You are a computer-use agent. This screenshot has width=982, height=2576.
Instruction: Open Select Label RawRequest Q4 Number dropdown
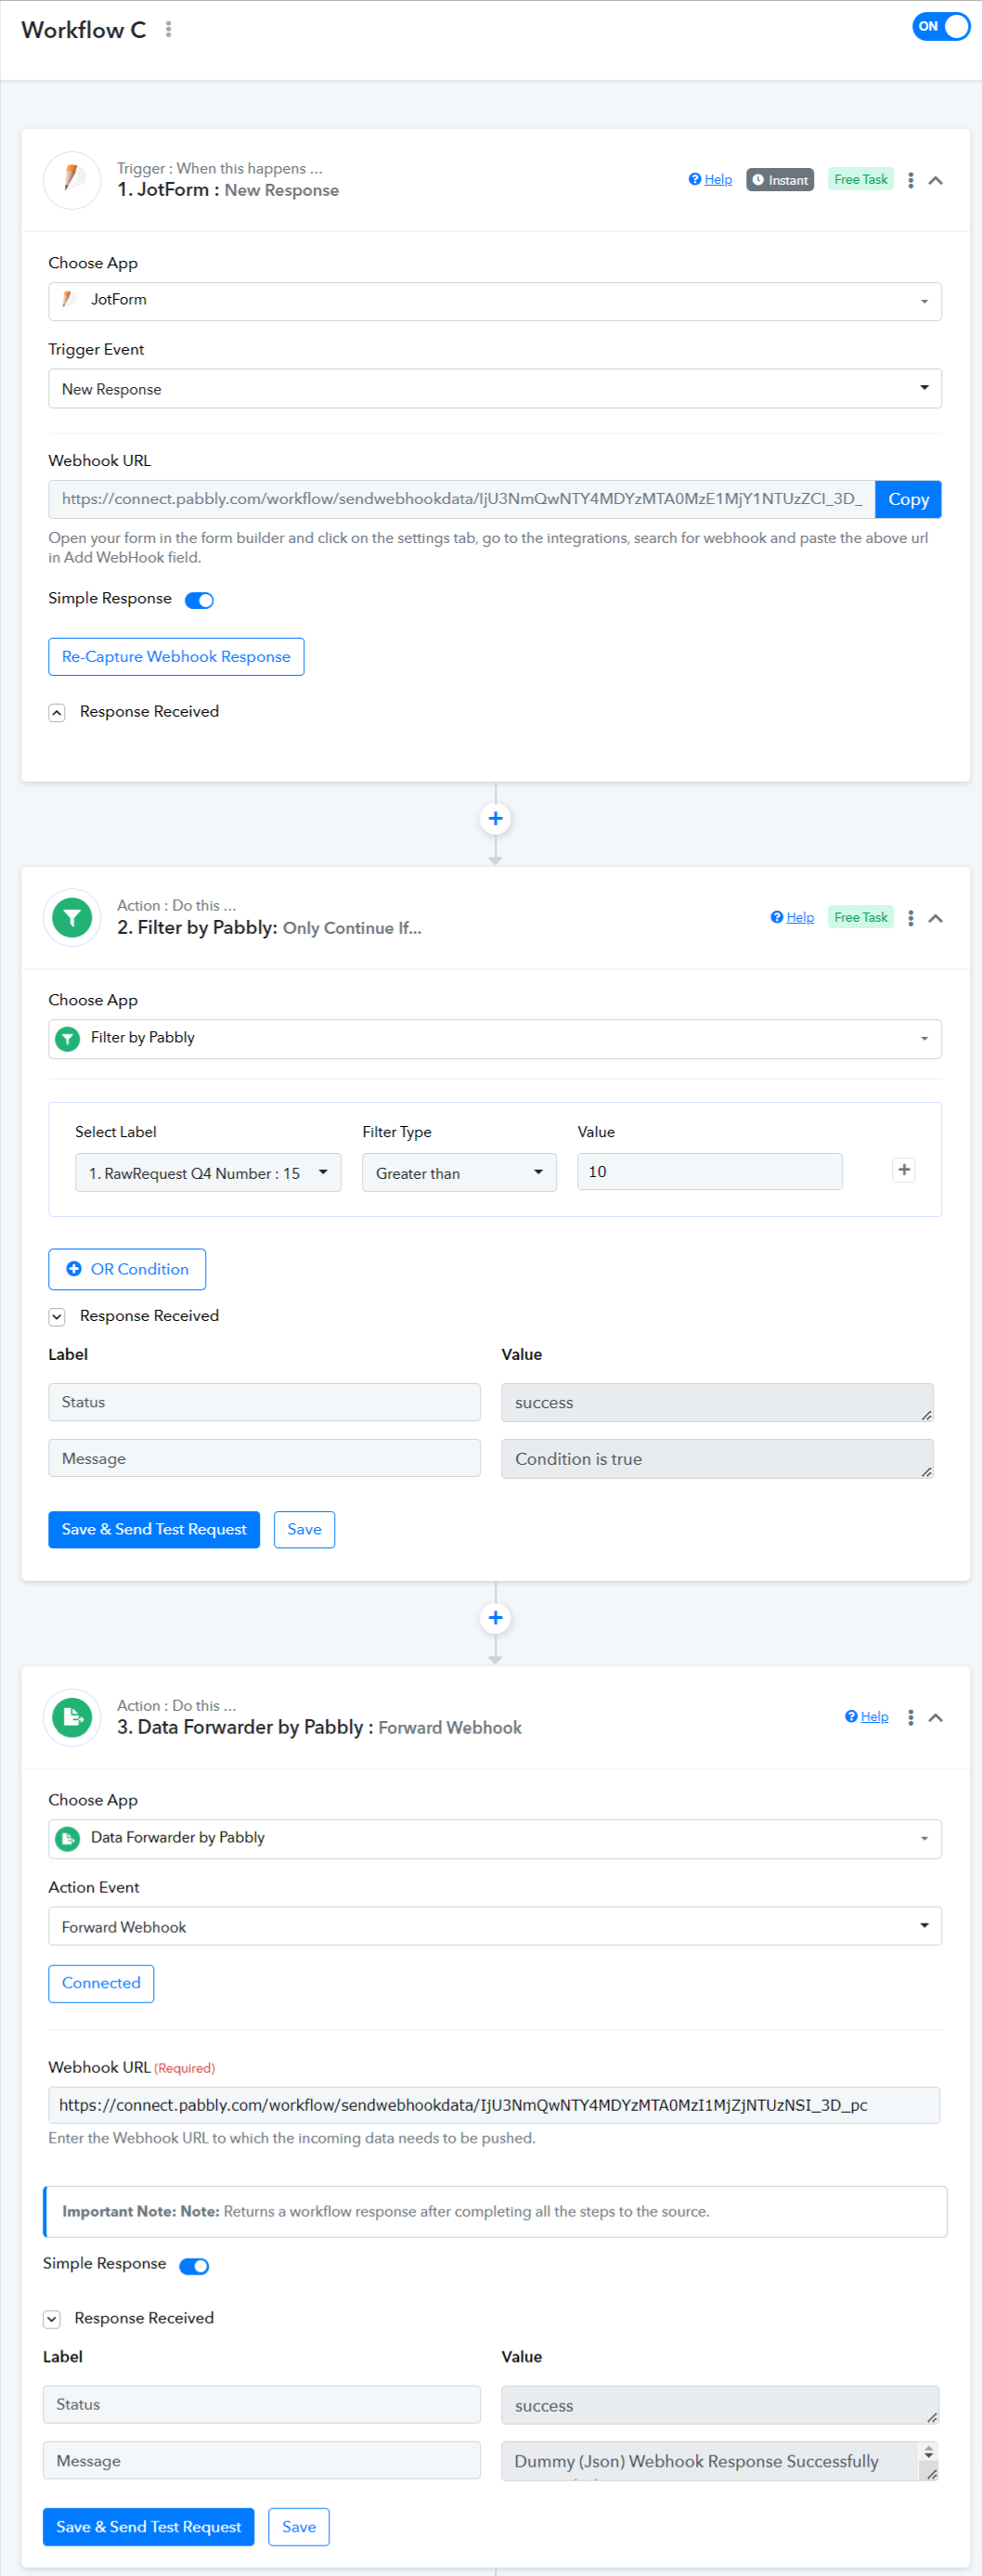coord(208,1173)
